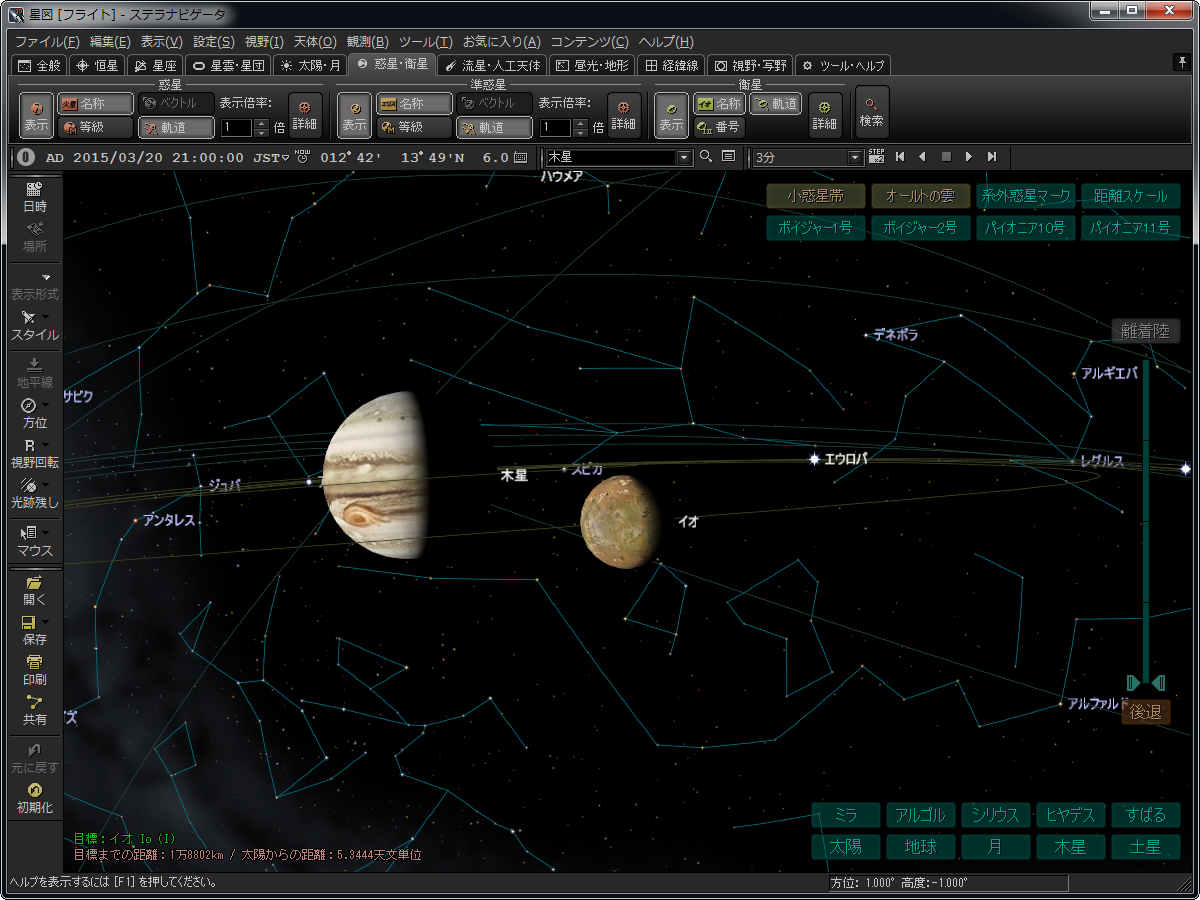This screenshot has height=900, width=1200.
Task: Increase planet display magnification stepper
Action: [262, 123]
